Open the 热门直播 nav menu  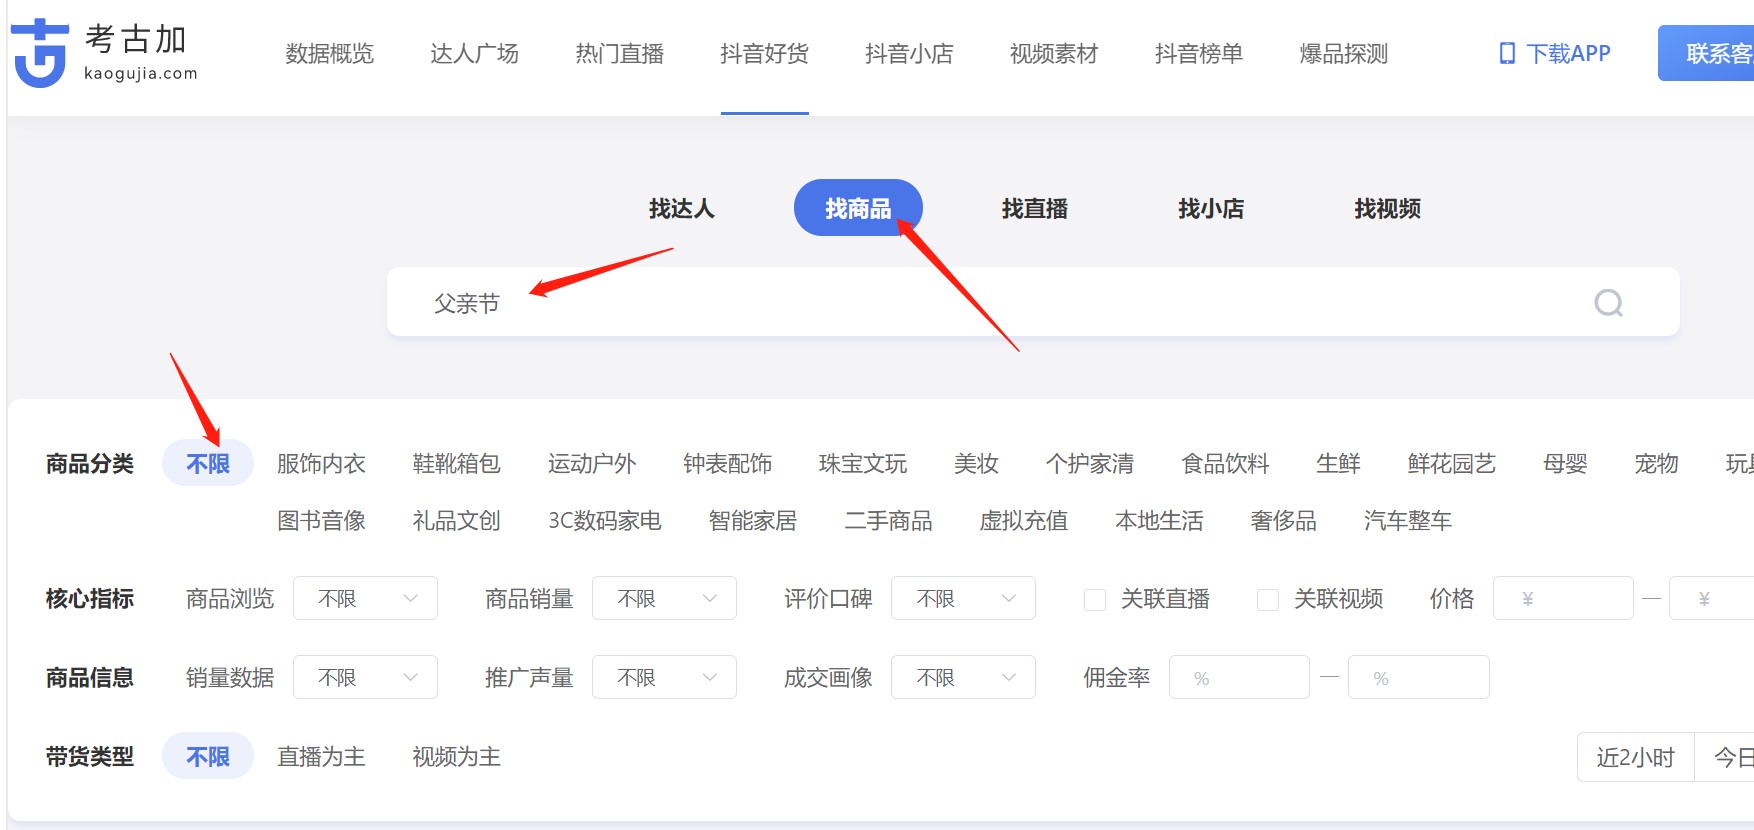pyautogui.click(x=619, y=53)
